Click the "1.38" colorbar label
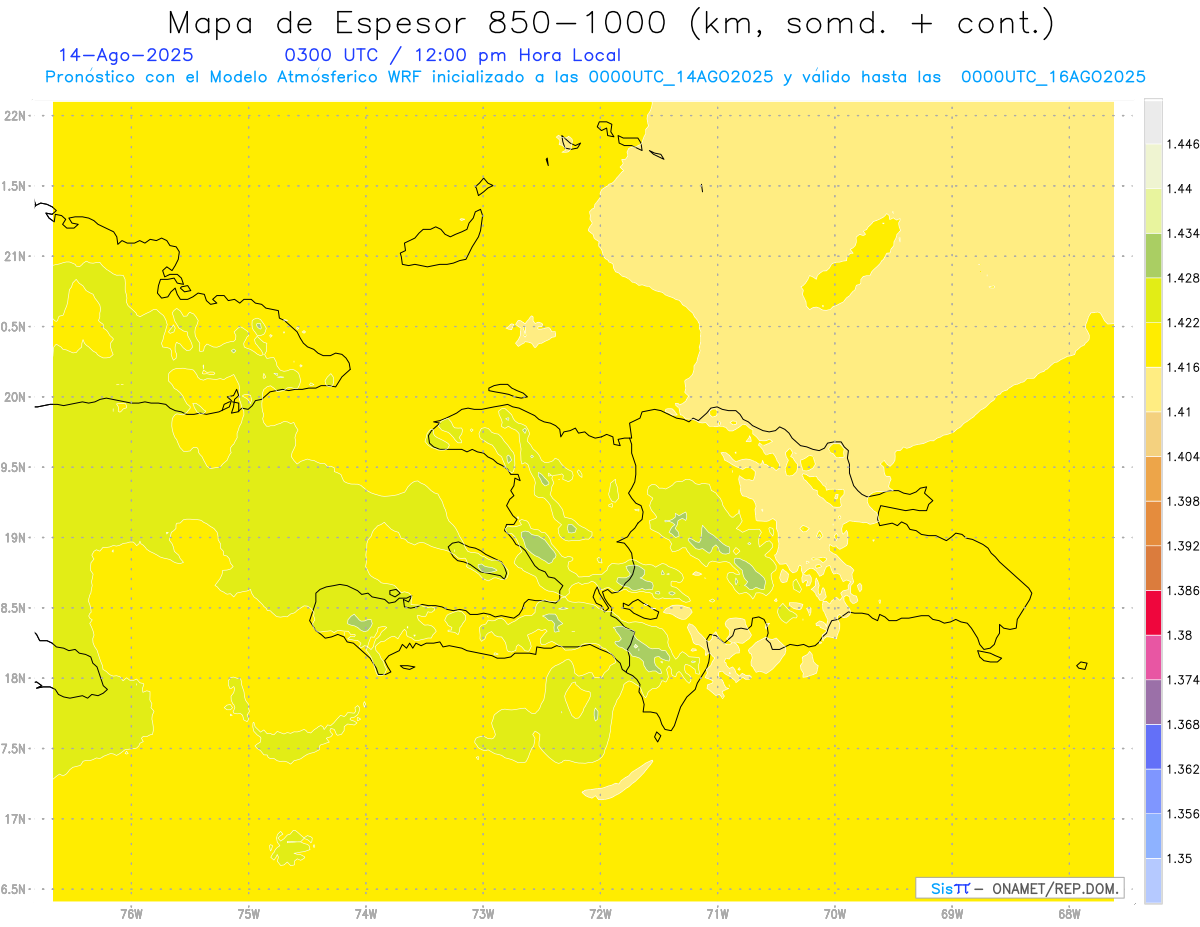This screenshot has height=927, width=1200. click(x=1181, y=635)
